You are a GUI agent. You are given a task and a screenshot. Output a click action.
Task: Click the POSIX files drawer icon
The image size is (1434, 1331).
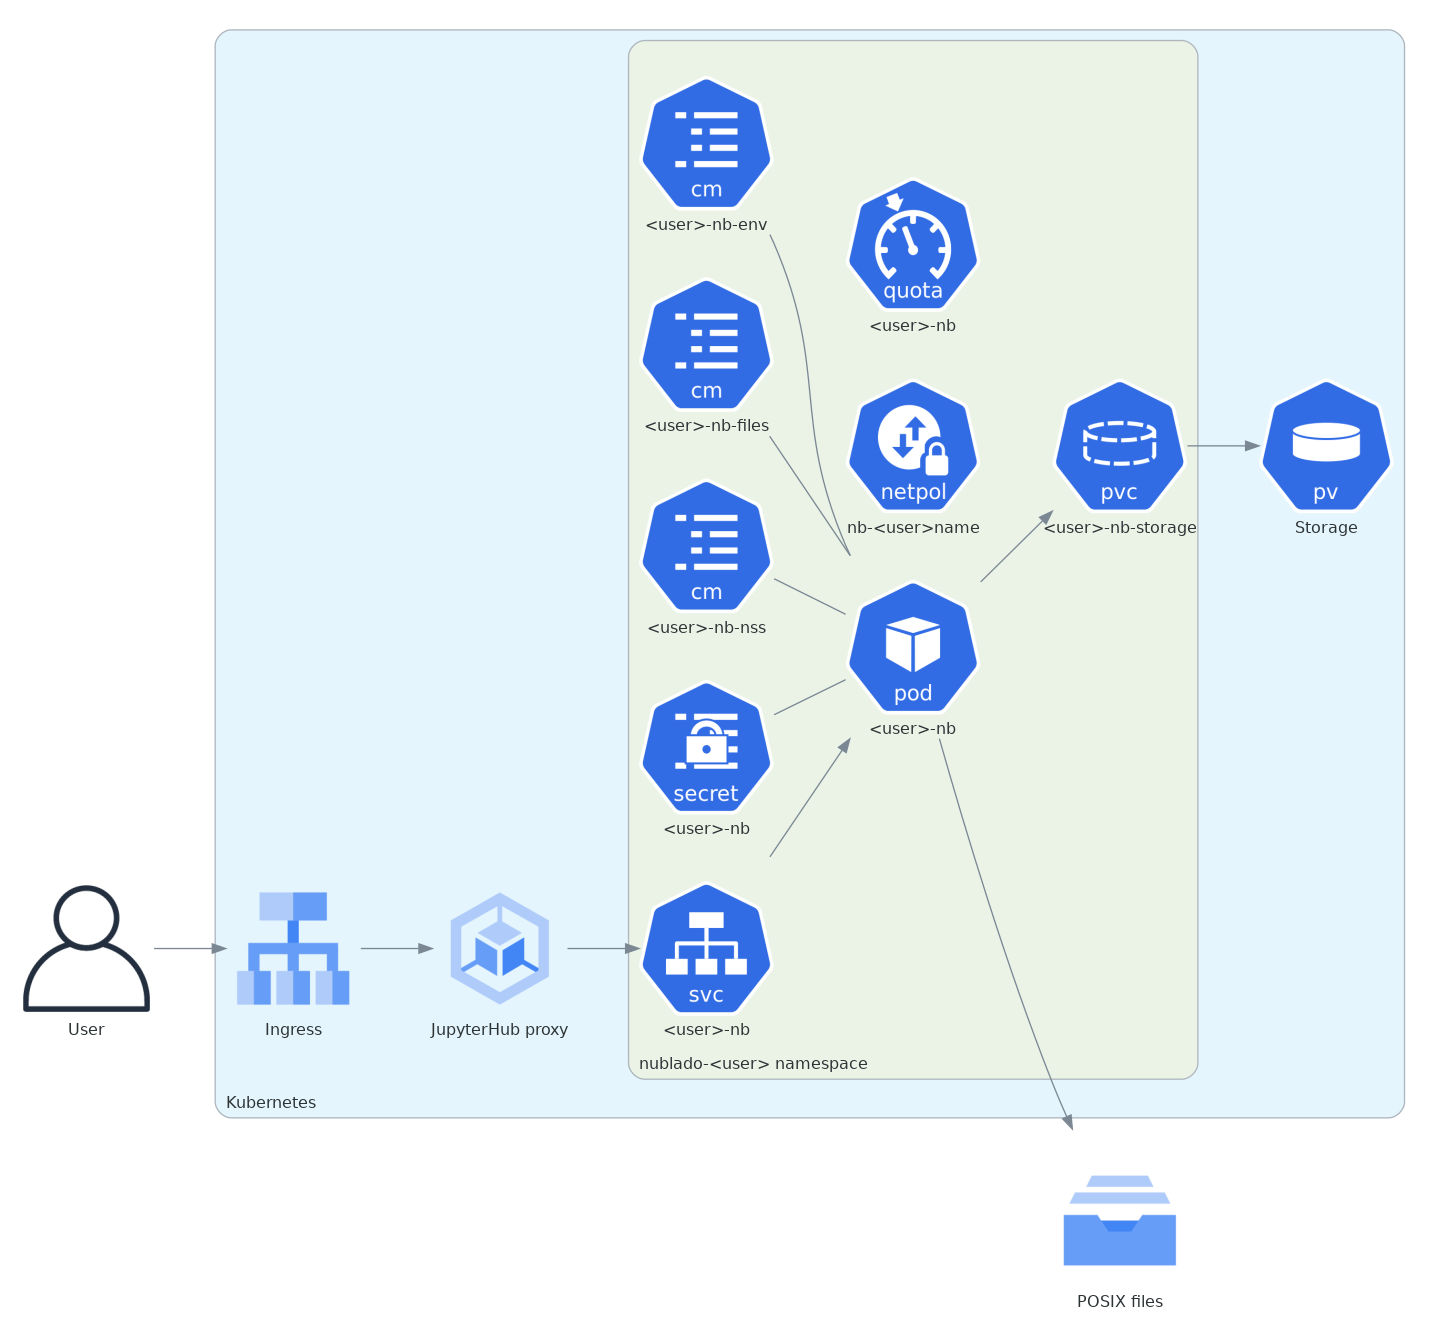tap(1119, 1220)
